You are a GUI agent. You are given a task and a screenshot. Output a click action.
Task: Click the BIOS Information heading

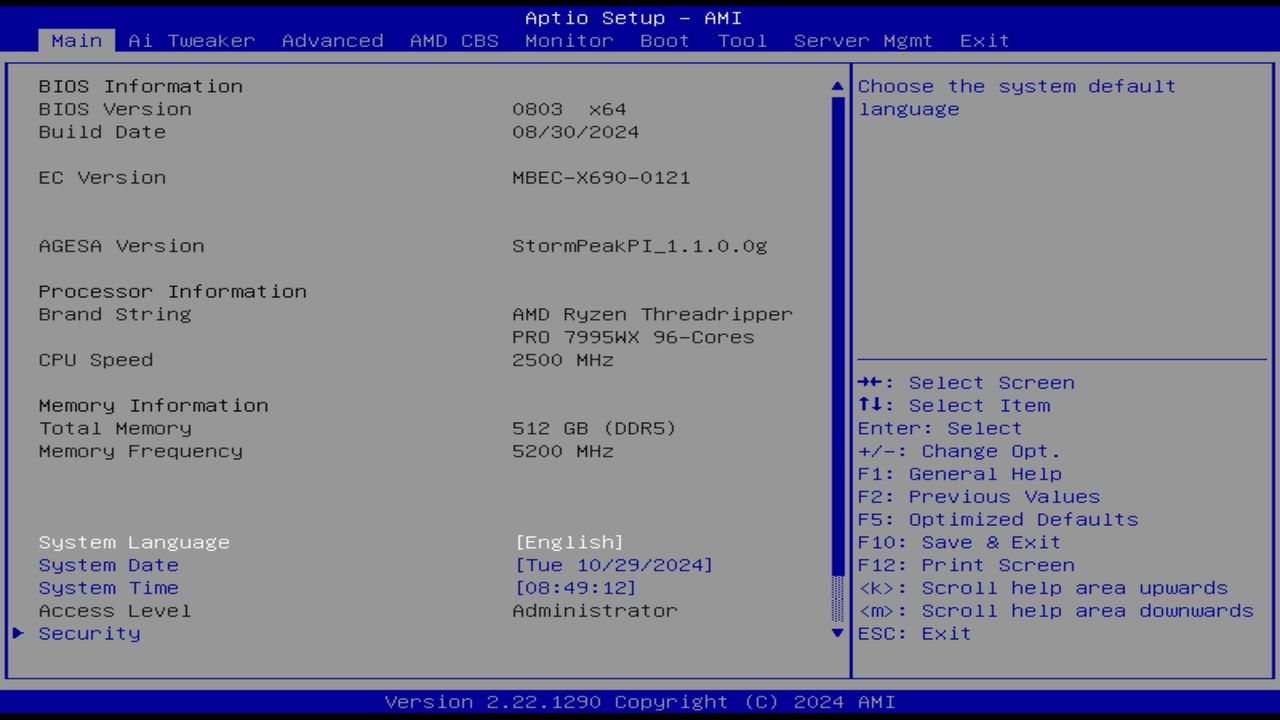(x=140, y=86)
